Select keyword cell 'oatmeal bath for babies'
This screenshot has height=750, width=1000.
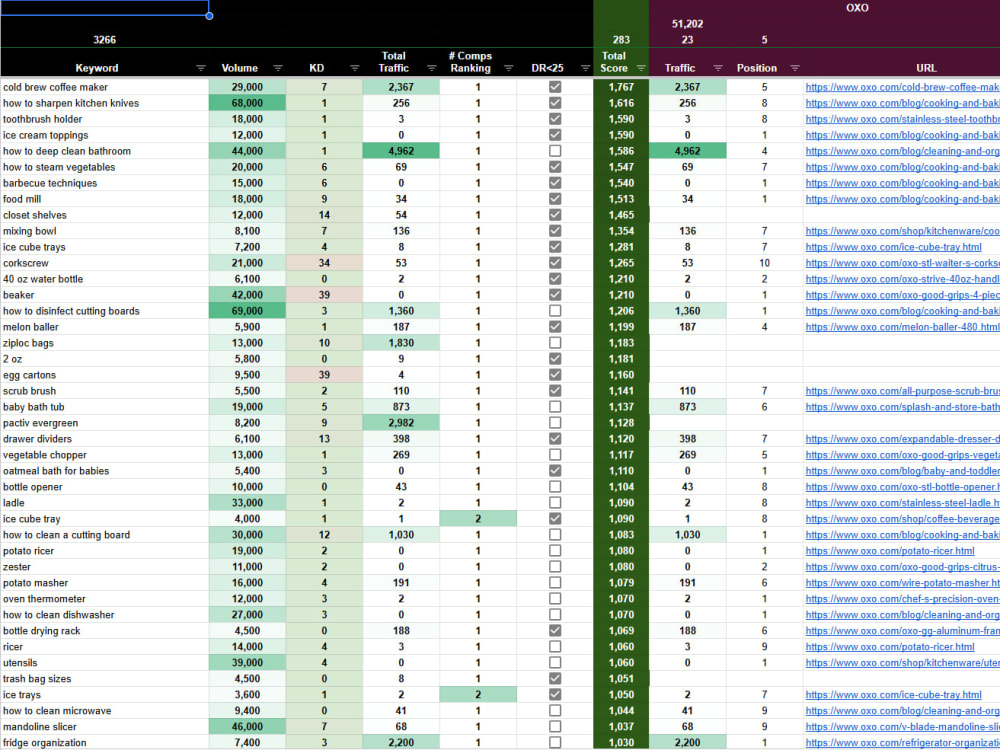click(x=105, y=471)
